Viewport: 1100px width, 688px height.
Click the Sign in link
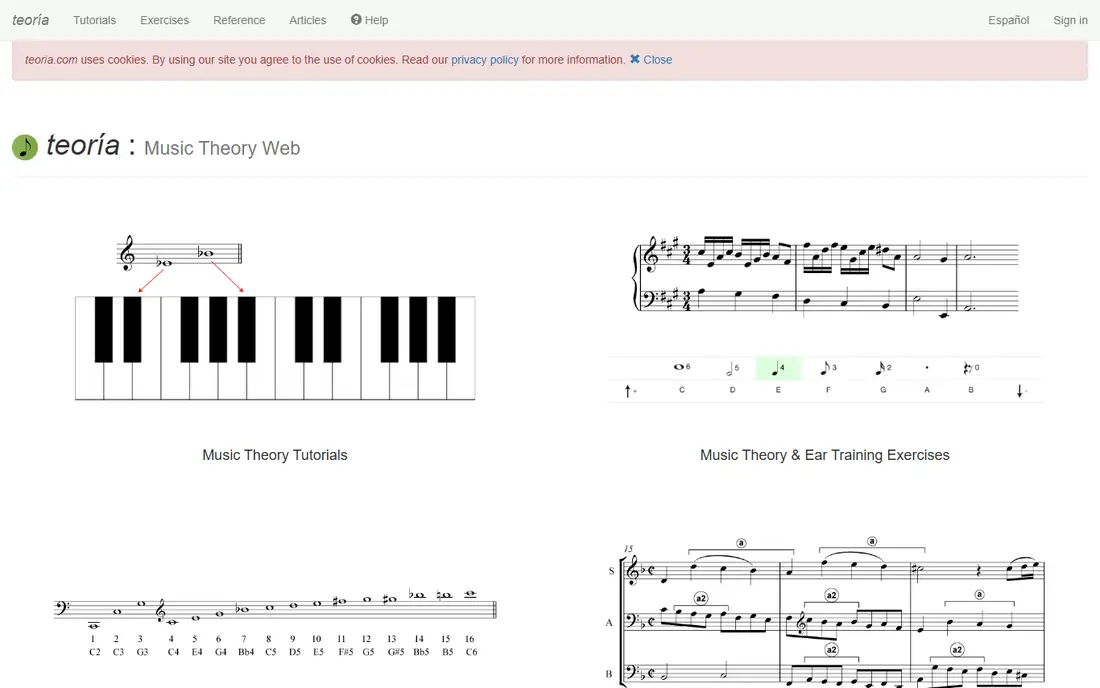pyautogui.click(x=1070, y=20)
